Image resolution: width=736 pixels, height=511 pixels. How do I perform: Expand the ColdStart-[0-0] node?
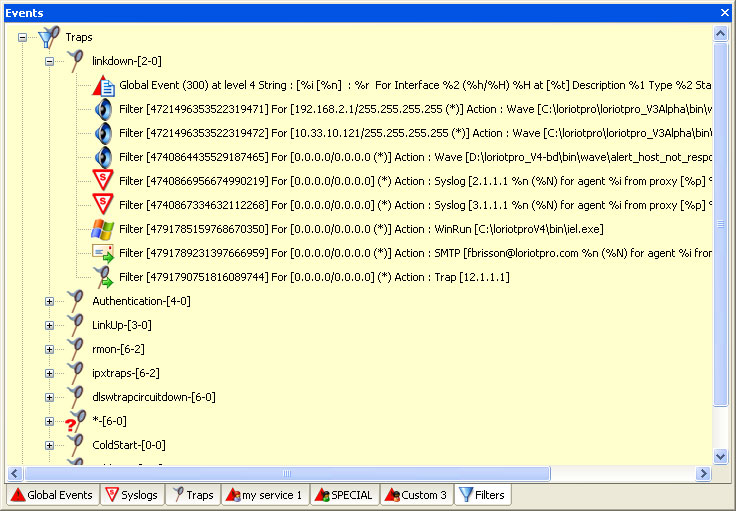[x=49, y=445]
